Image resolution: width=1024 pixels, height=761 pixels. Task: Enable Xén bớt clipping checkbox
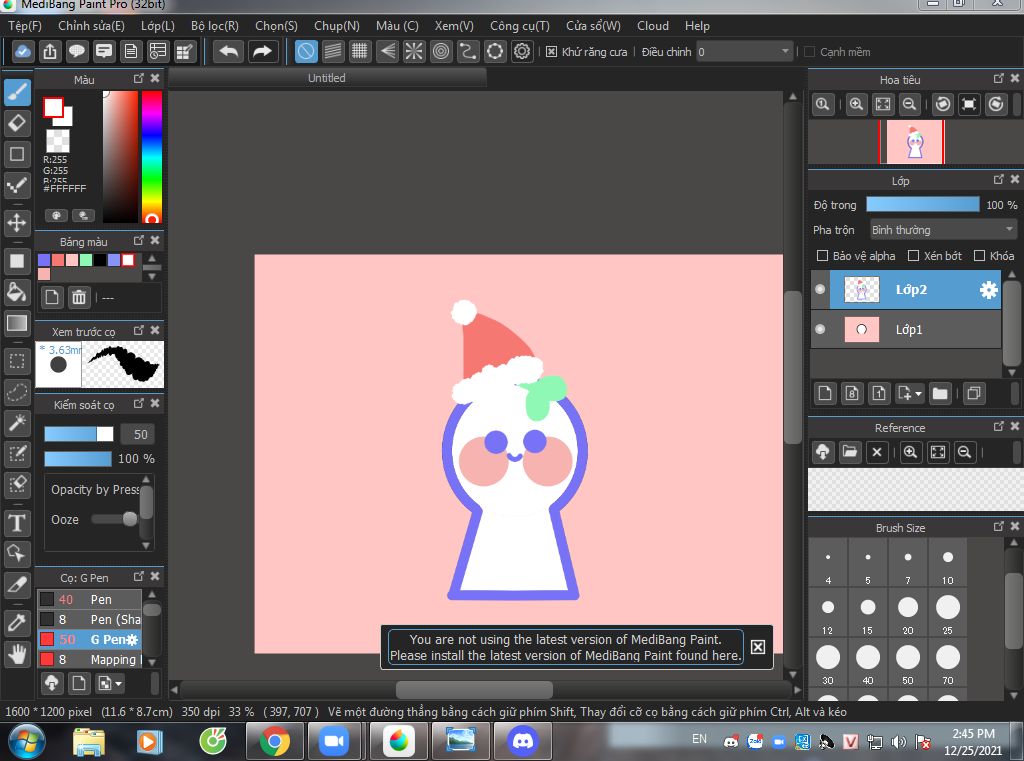[x=914, y=256]
